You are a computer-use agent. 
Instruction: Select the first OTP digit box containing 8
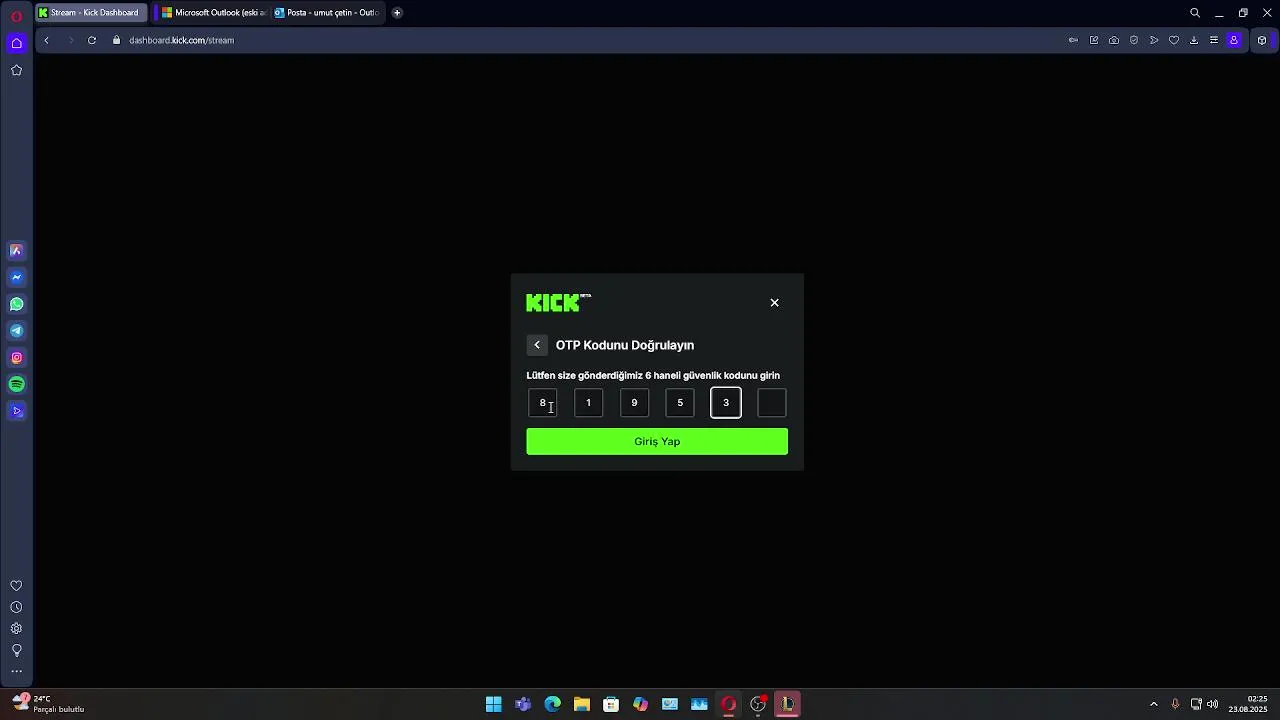(x=542, y=403)
